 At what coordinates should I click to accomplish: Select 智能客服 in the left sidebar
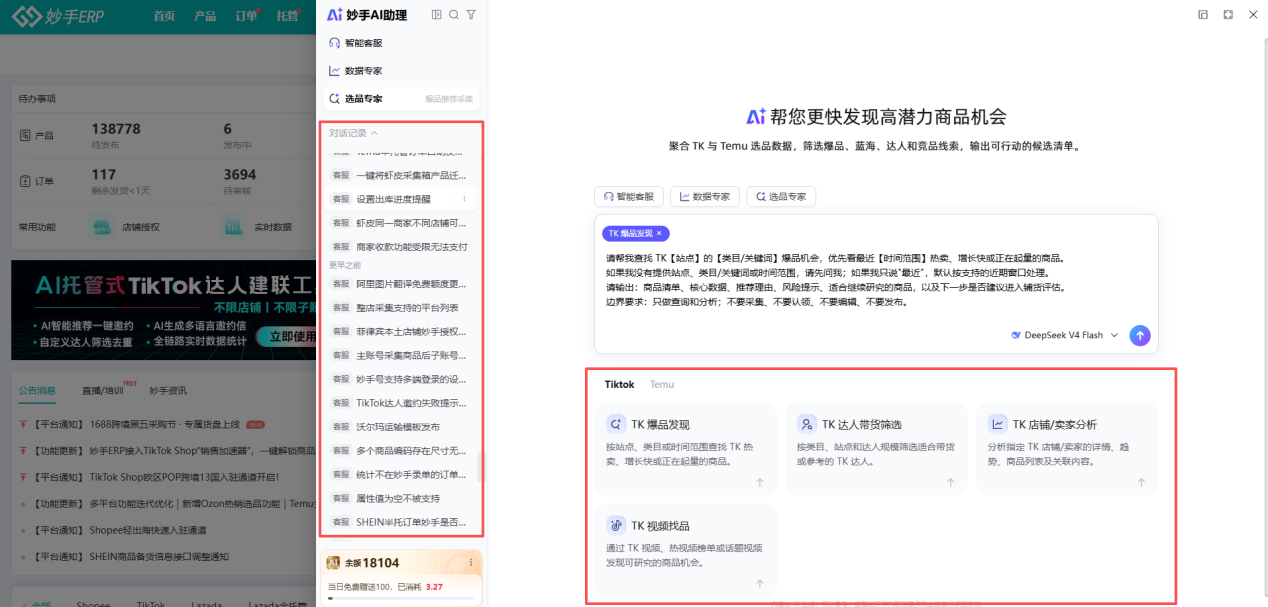[x=400, y=43]
